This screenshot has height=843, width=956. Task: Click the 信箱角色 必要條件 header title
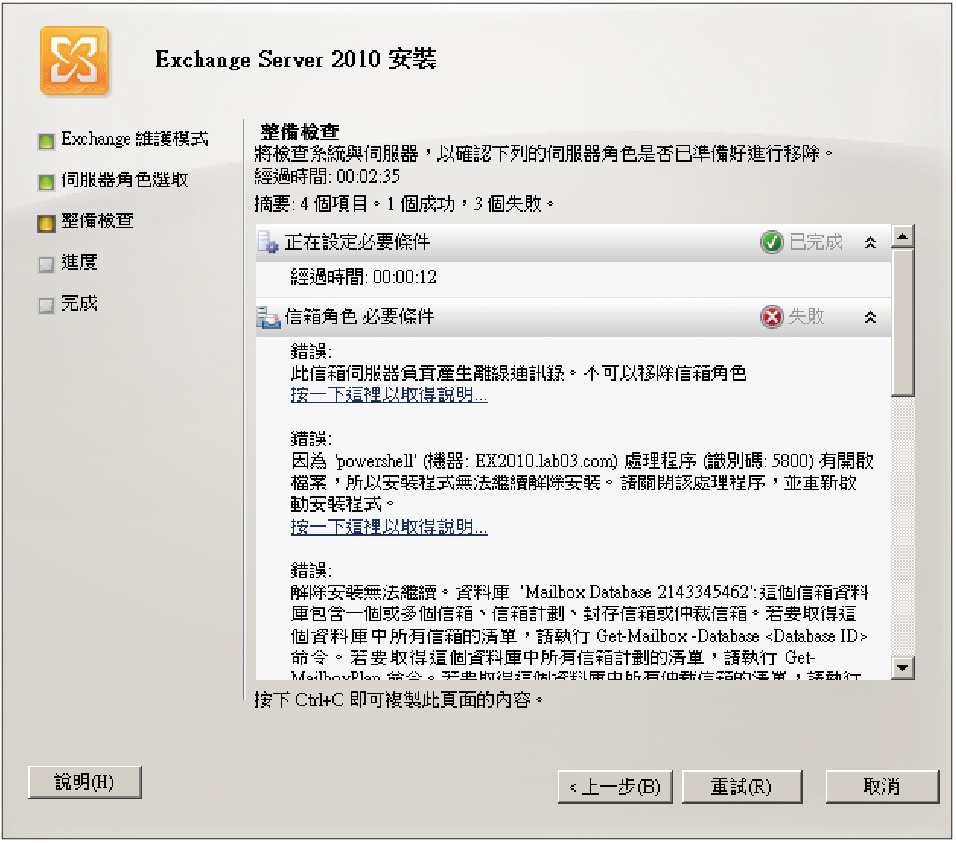pyautogui.click(x=360, y=316)
